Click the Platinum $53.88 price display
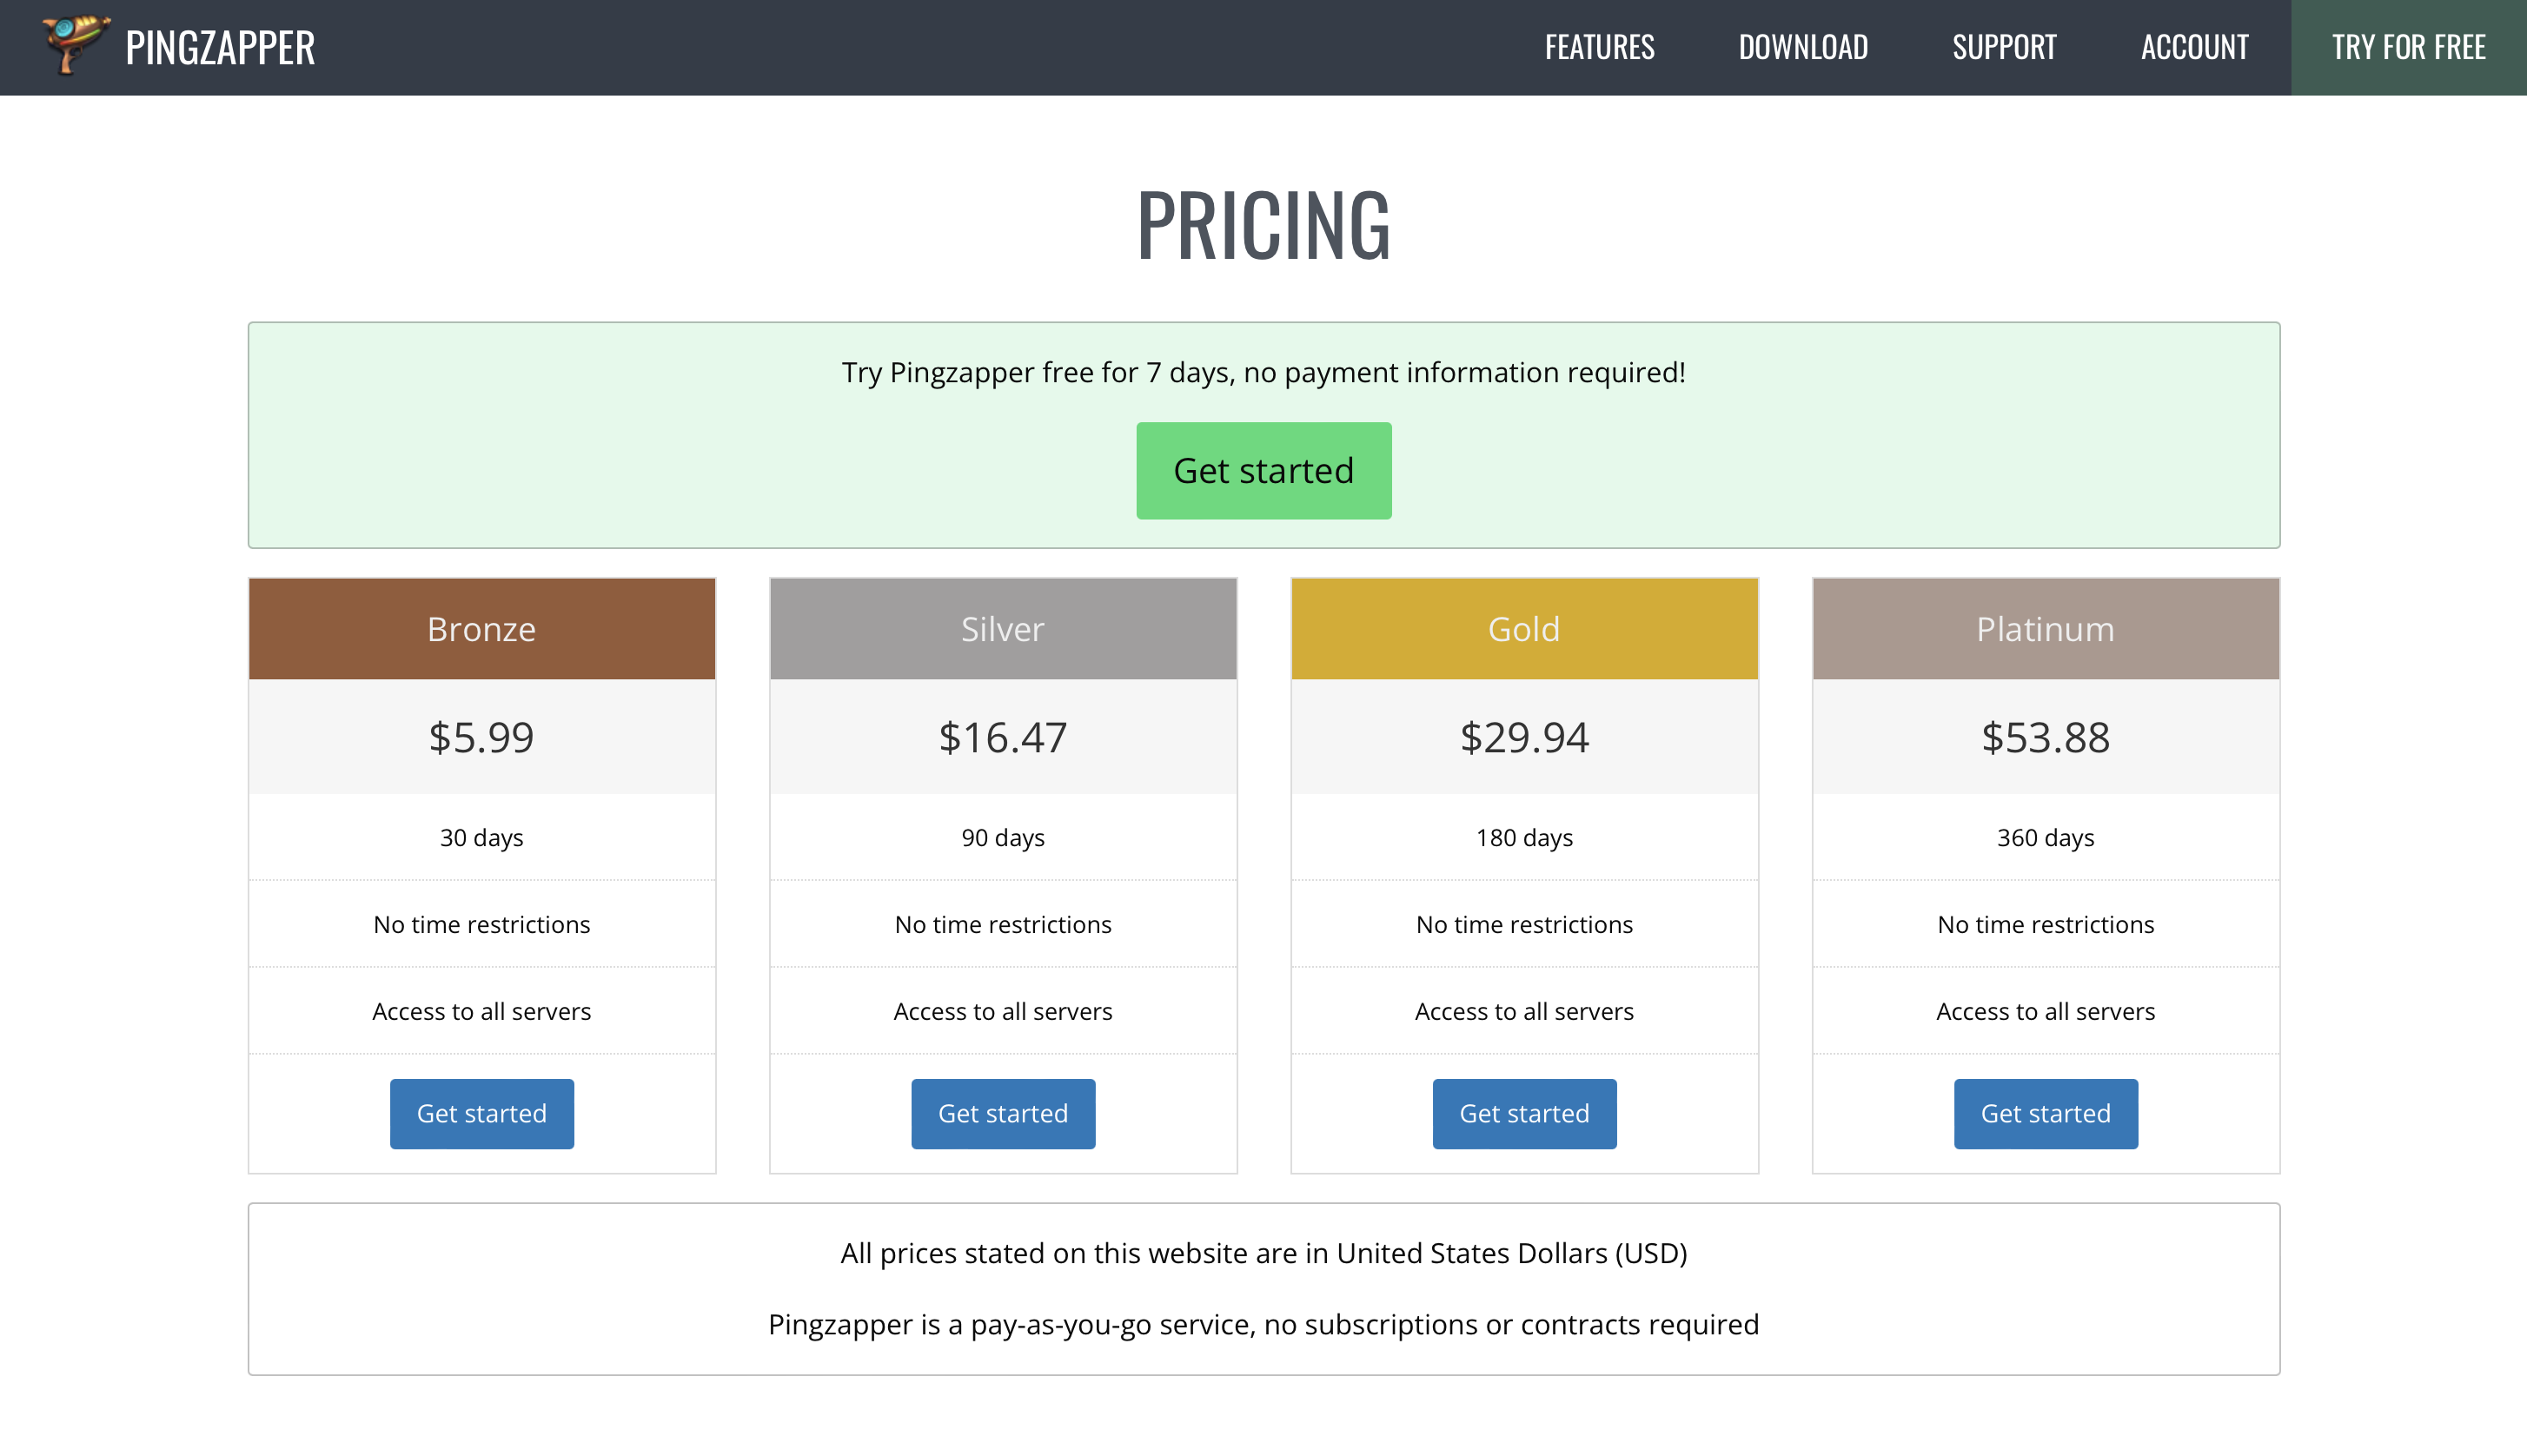This screenshot has width=2527, height=1456. pyautogui.click(x=2046, y=736)
